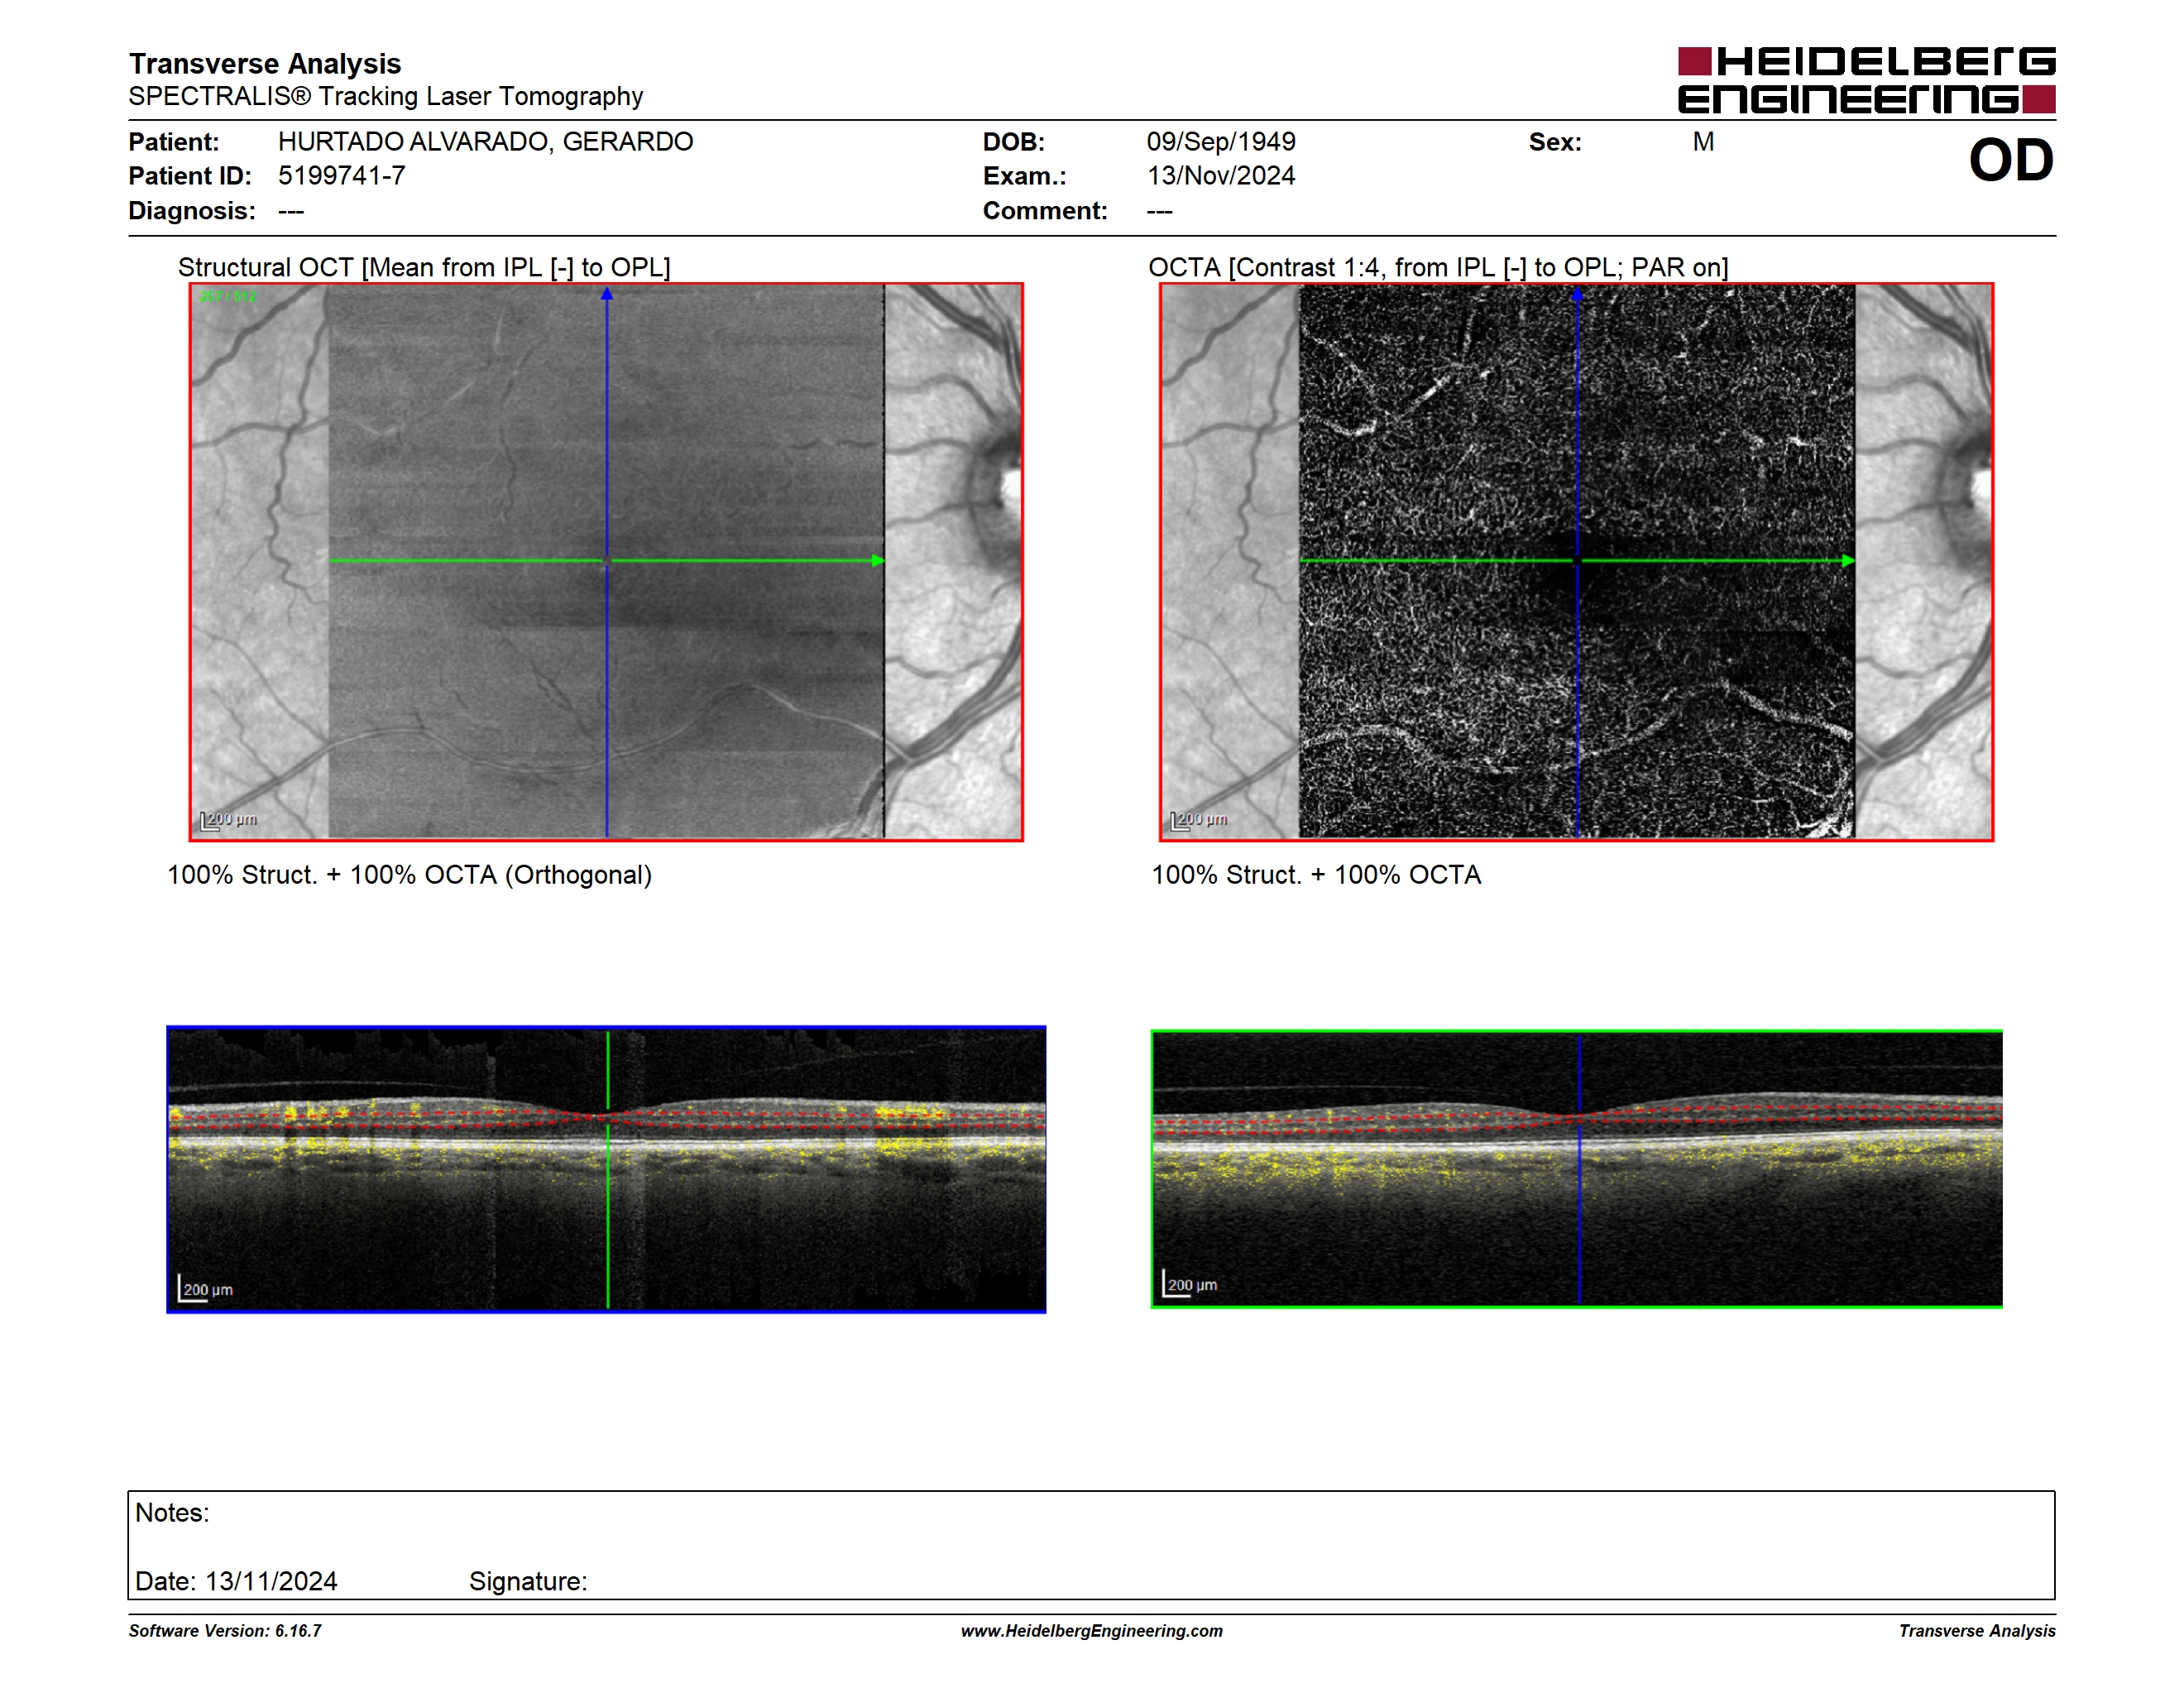
Task: Click the OCTA angiography en-face image
Action: (x=1577, y=561)
